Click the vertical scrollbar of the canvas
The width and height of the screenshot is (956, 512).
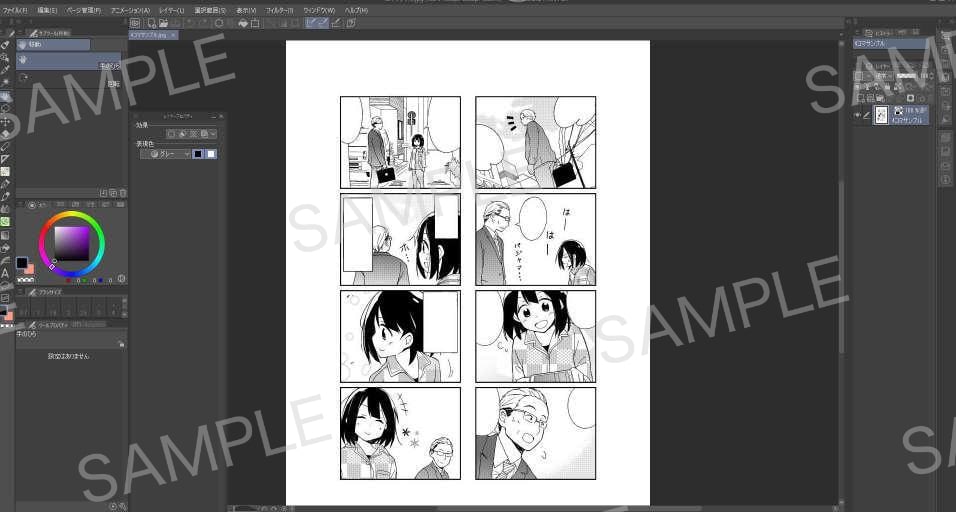point(842,267)
